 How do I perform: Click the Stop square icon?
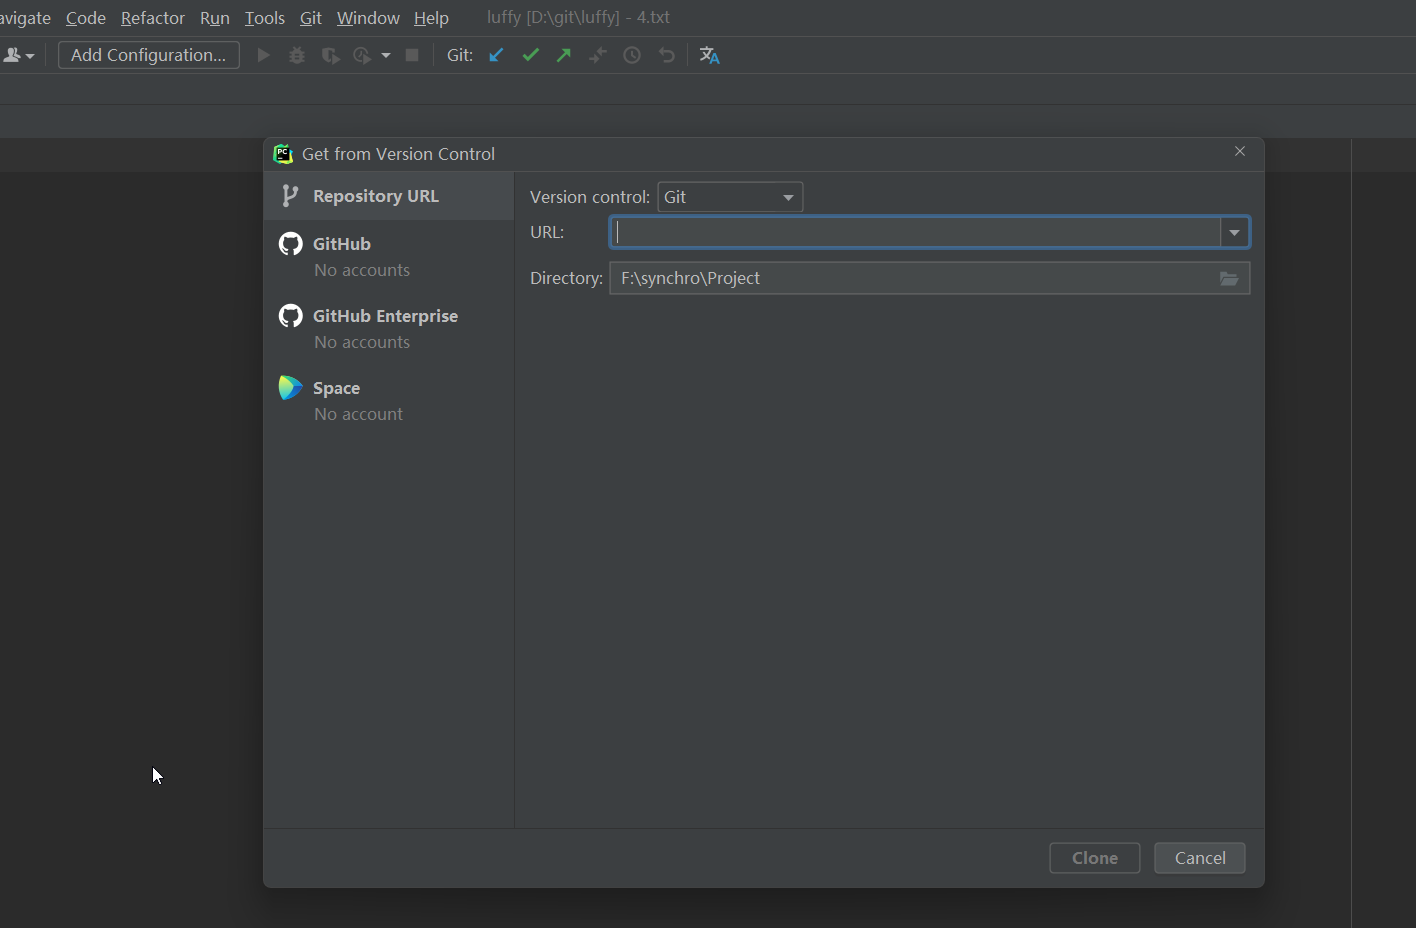click(x=412, y=55)
